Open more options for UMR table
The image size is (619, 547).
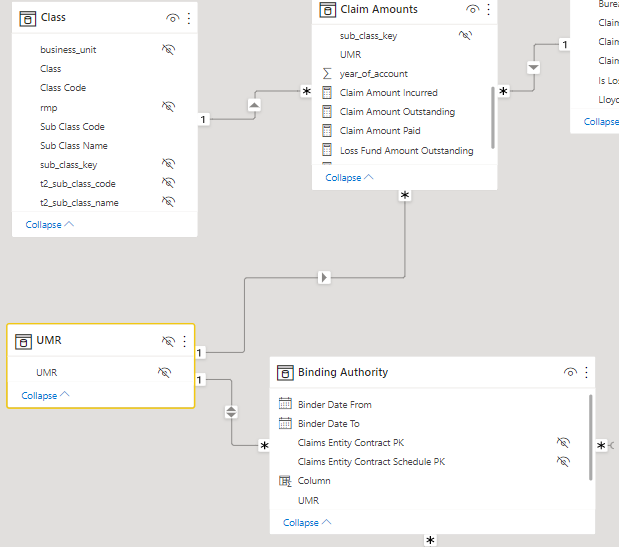(x=184, y=341)
